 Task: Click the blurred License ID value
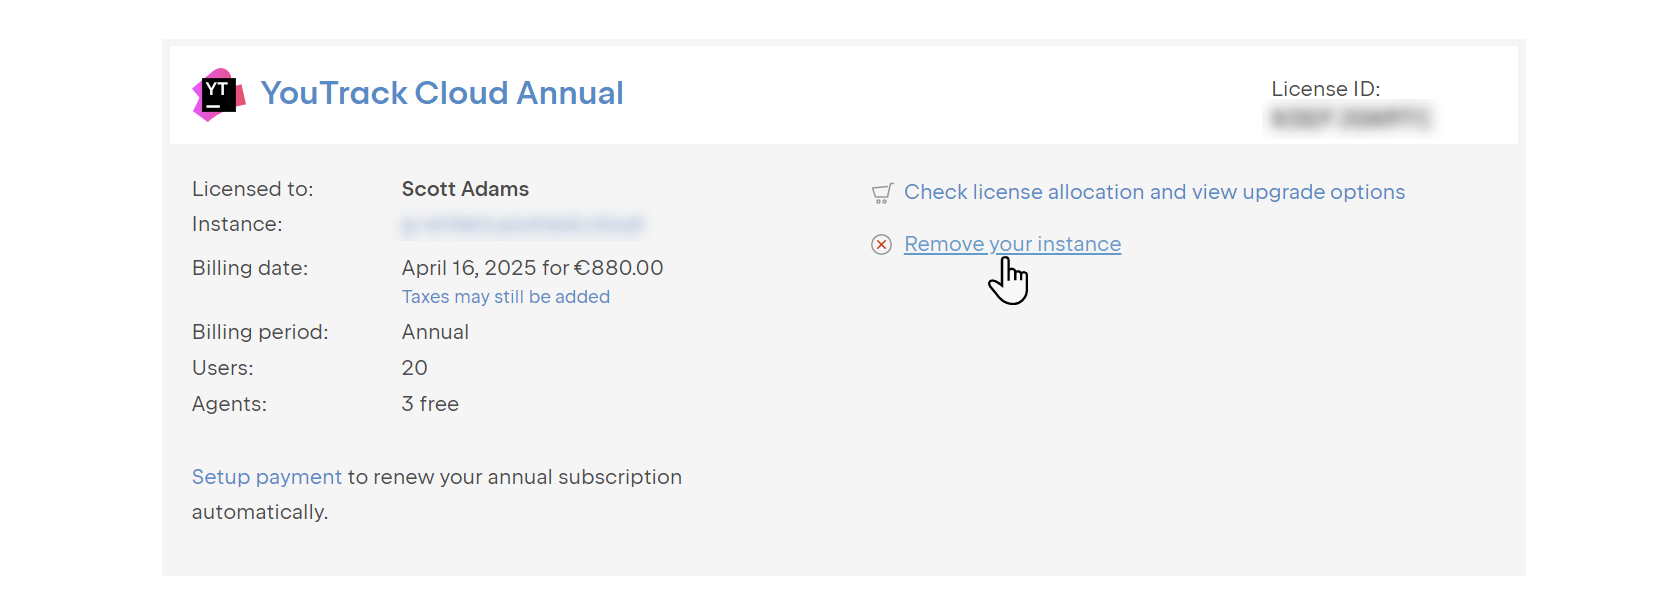click(1349, 119)
